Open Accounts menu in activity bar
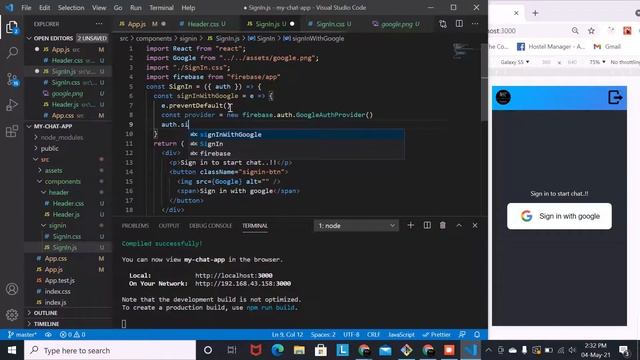Image resolution: width=640 pixels, height=360 pixels. click(x=12, y=289)
